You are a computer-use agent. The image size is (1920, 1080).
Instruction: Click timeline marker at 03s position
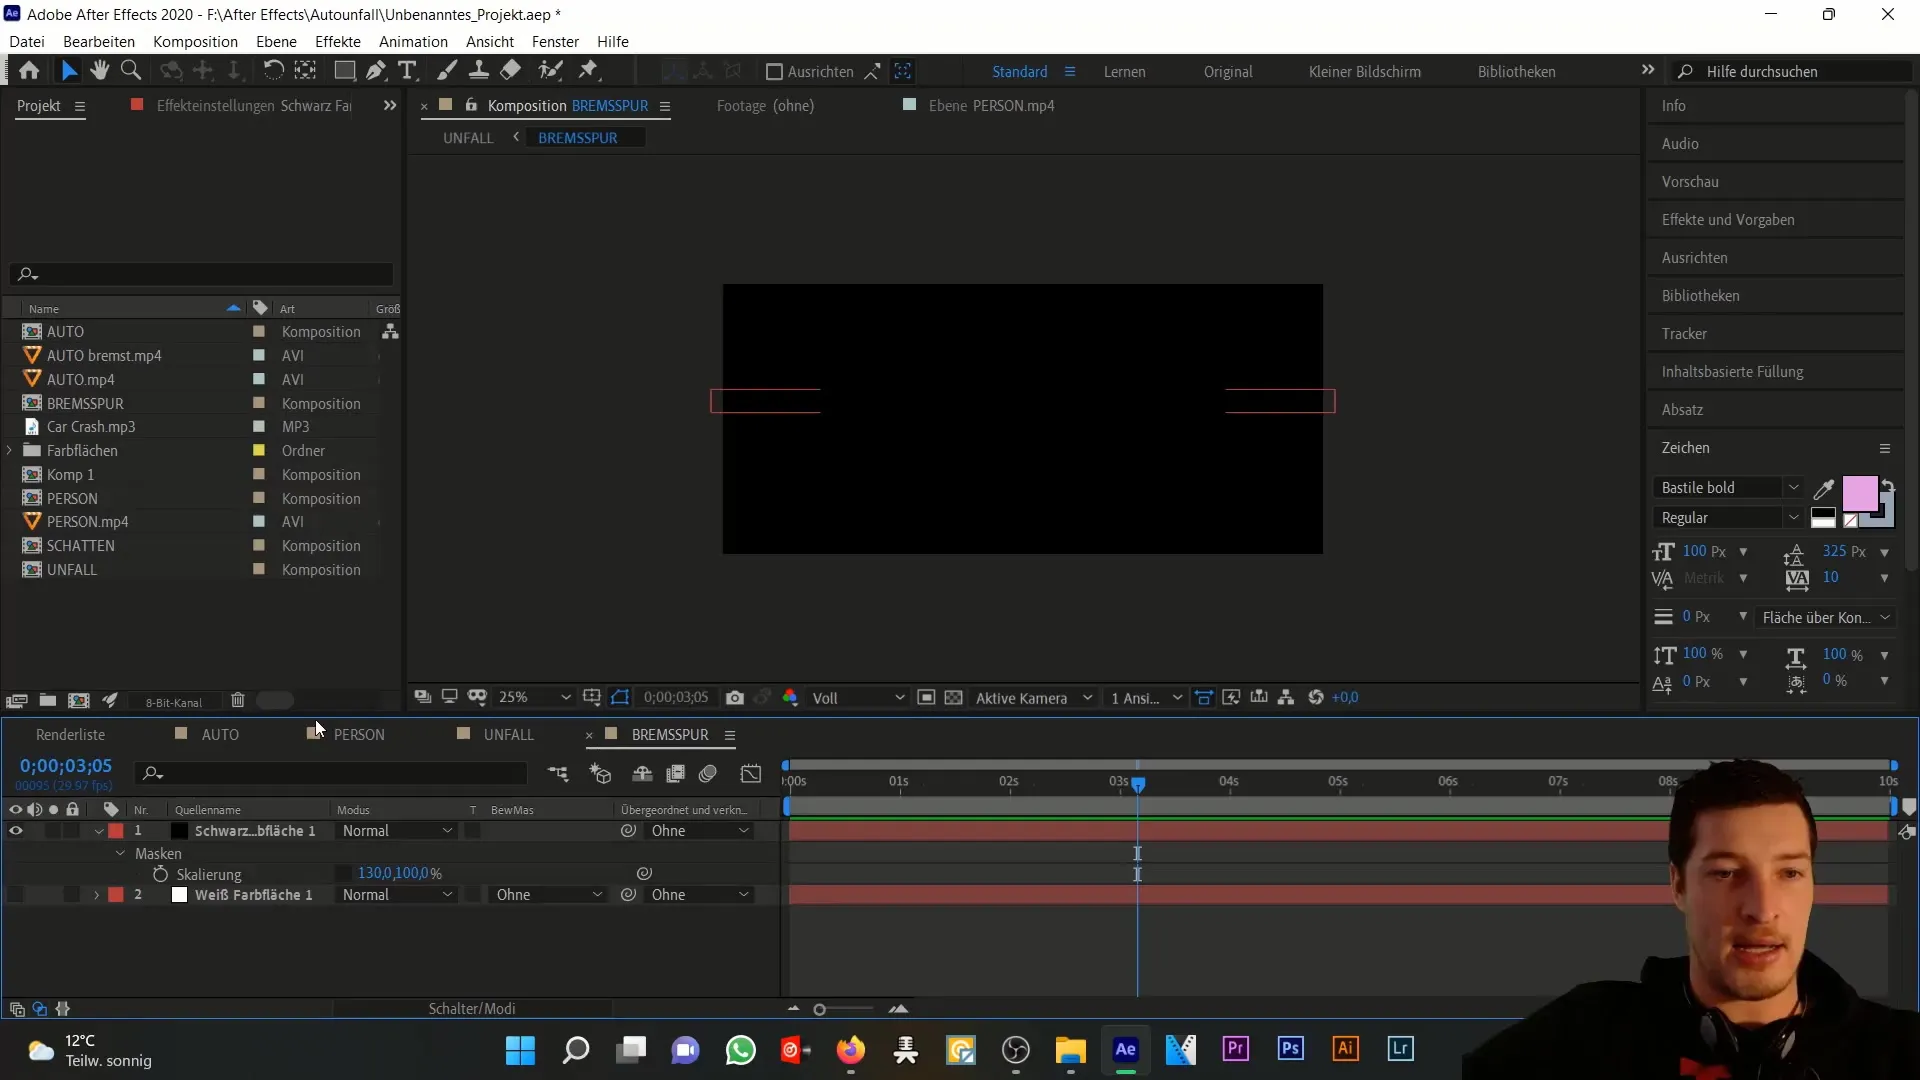[x=1137, y=783]
